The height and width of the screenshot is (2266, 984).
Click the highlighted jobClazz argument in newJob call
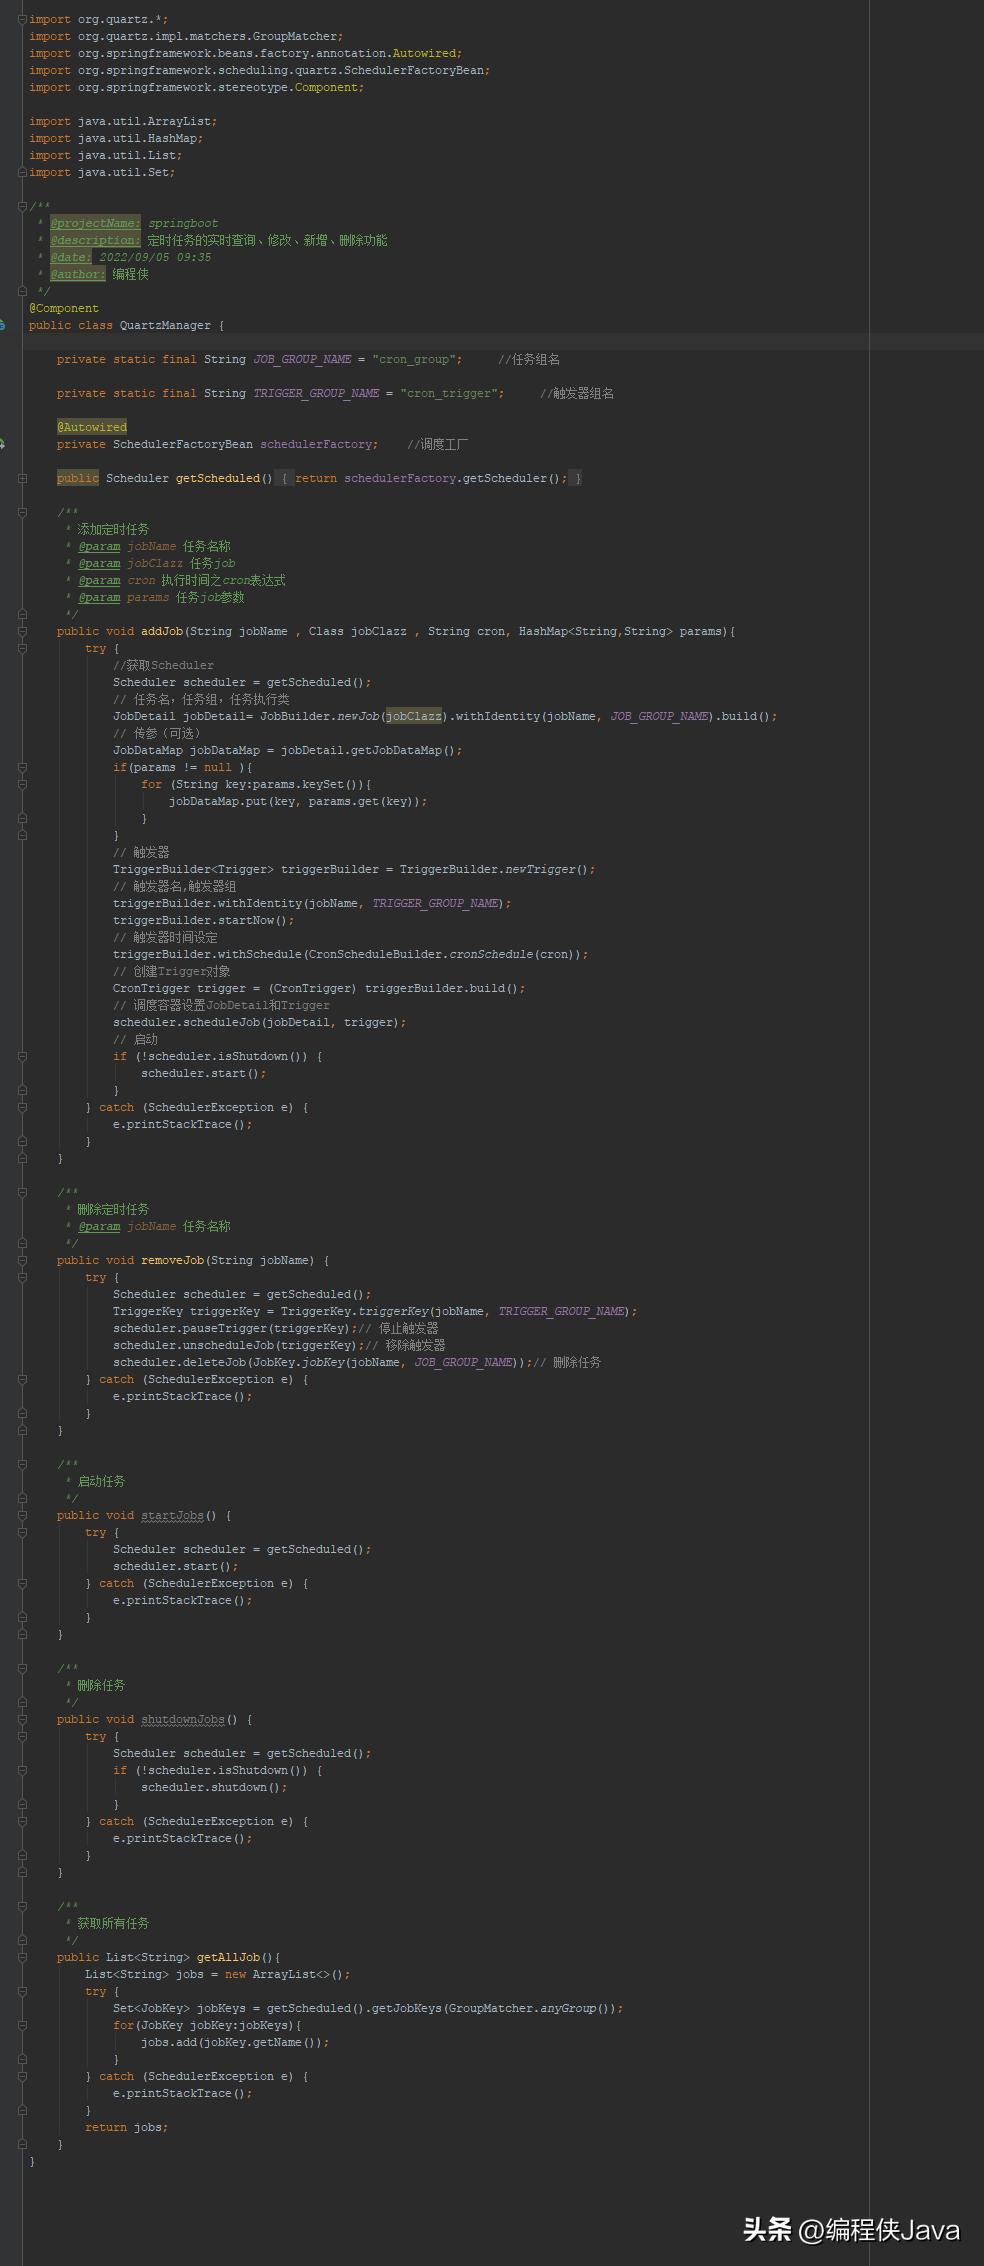414,716
